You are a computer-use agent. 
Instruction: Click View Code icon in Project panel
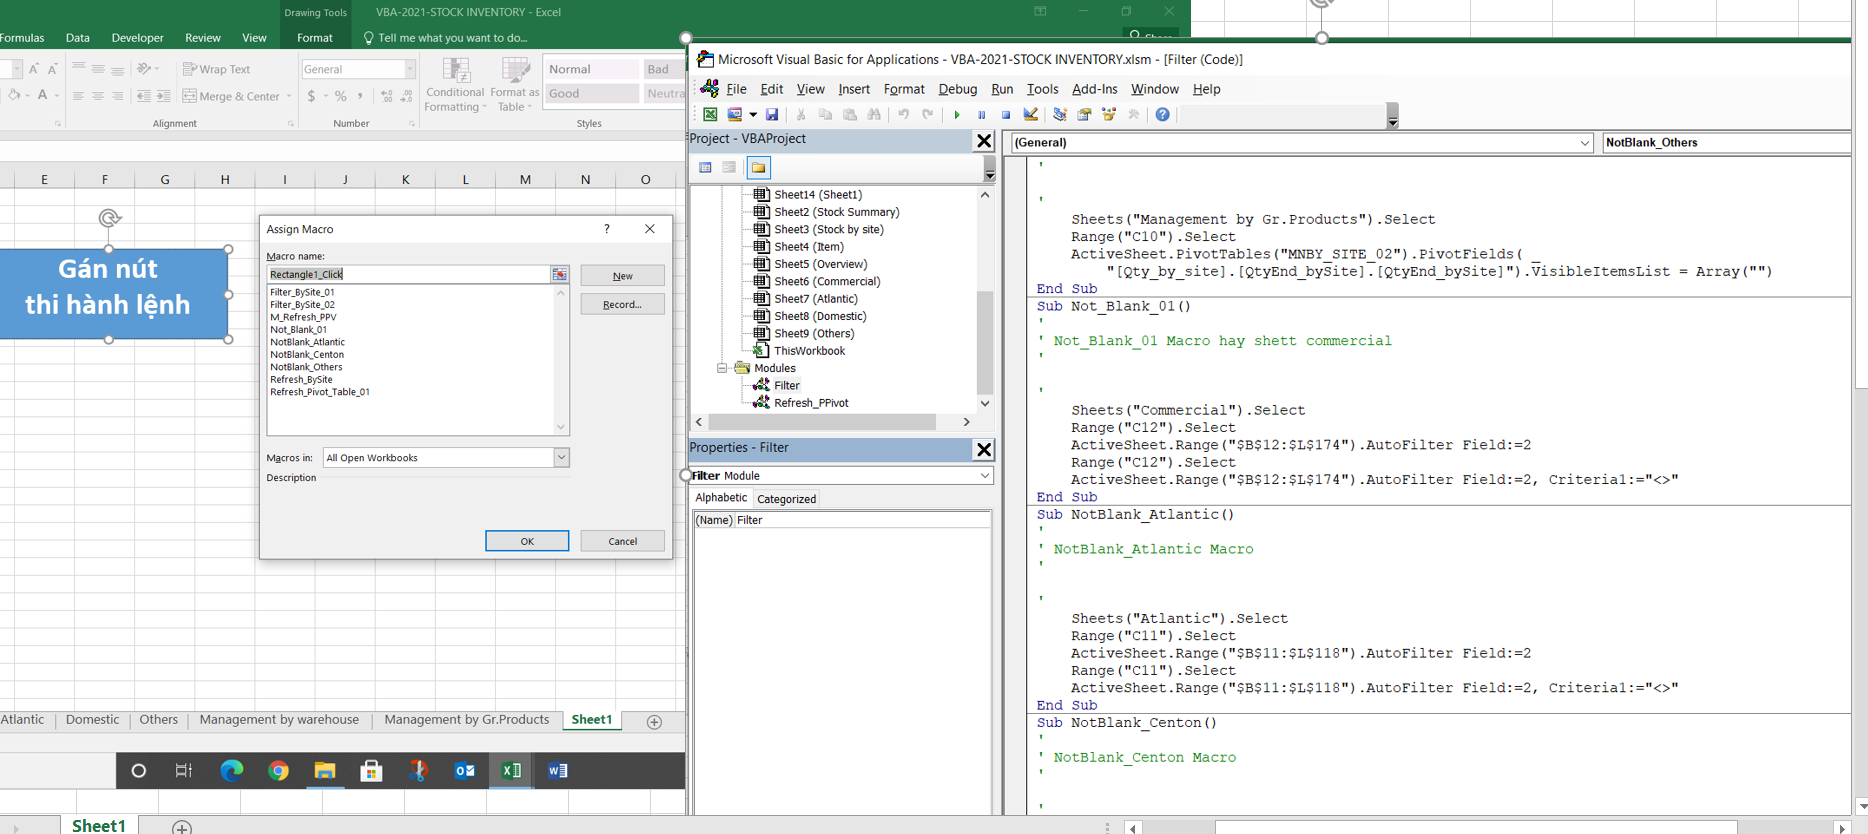pyautogui.click(x=705, y=168)
